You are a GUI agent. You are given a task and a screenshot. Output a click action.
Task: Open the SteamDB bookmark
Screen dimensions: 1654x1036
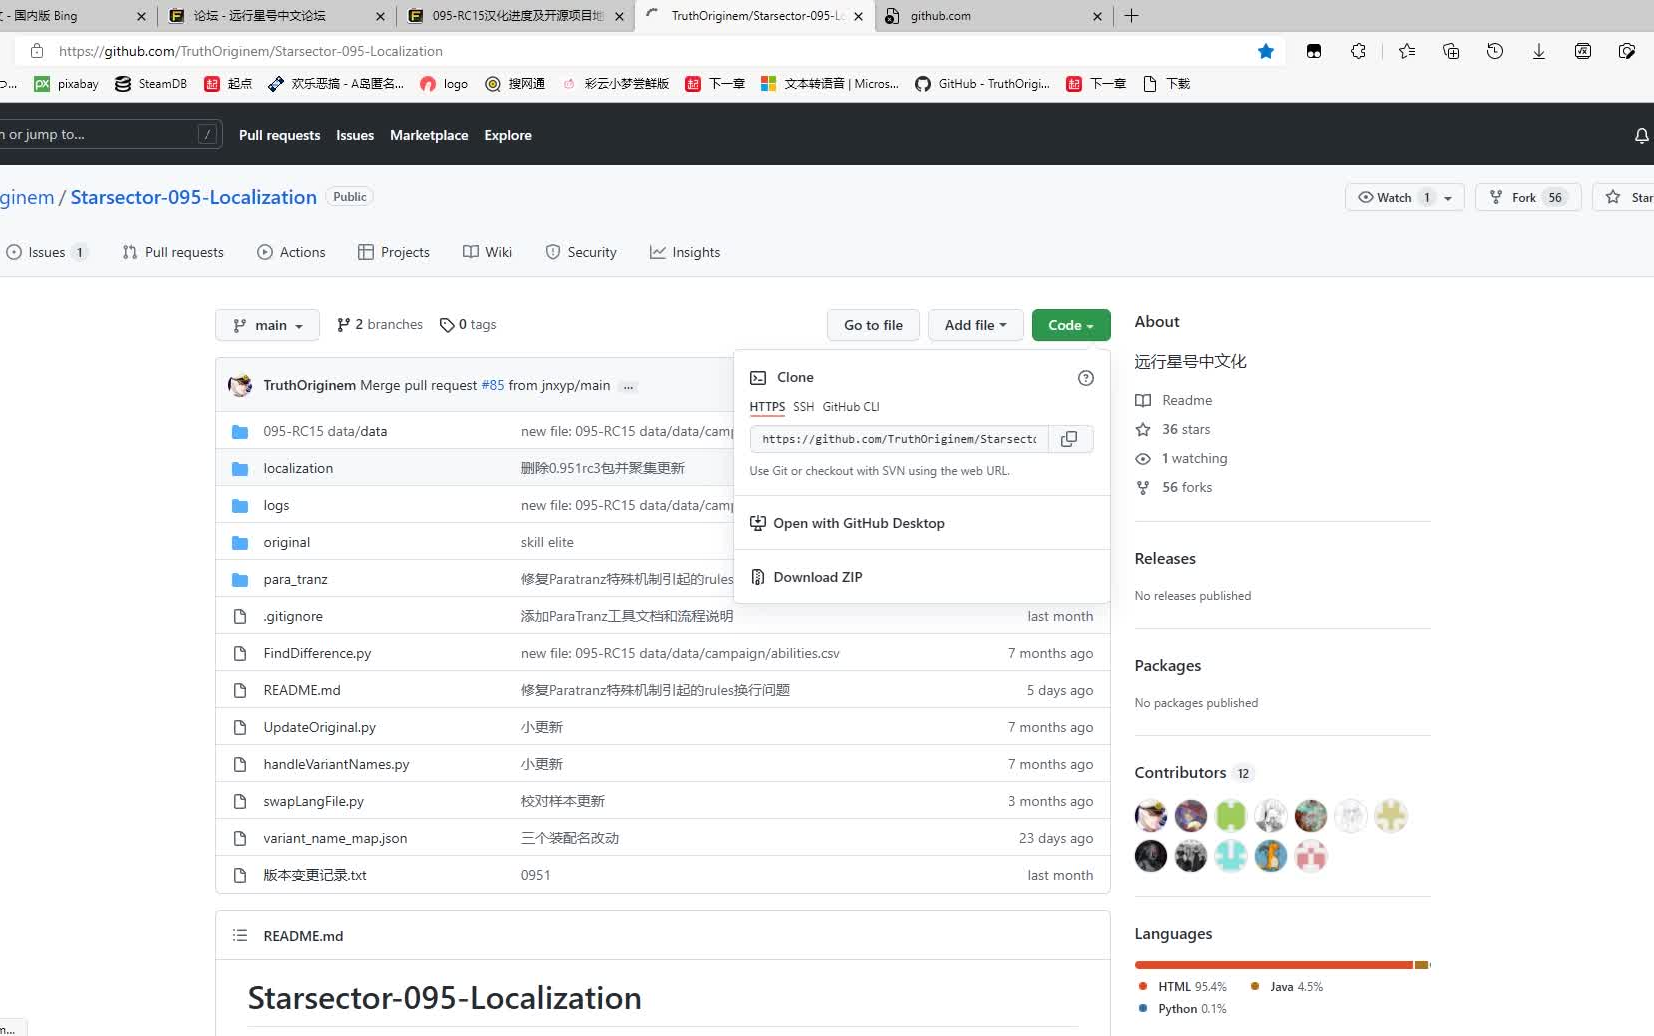tap(151, 84)
